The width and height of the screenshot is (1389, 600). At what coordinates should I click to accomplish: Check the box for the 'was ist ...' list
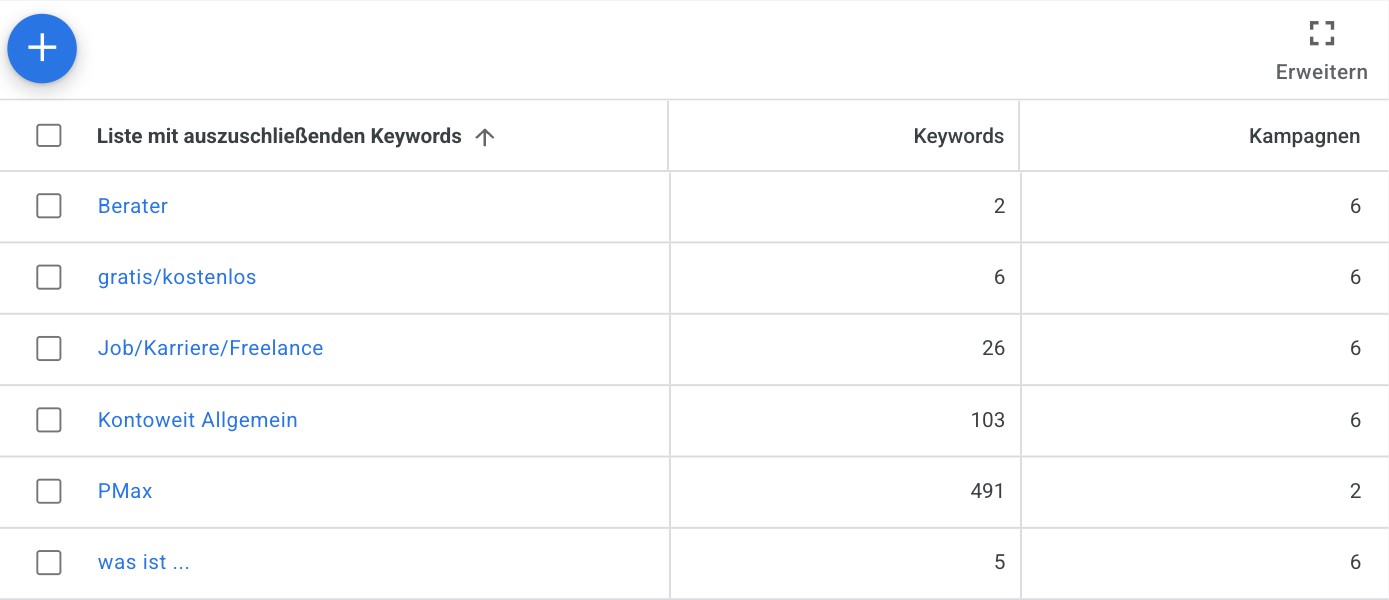click(x=49, y=562)
